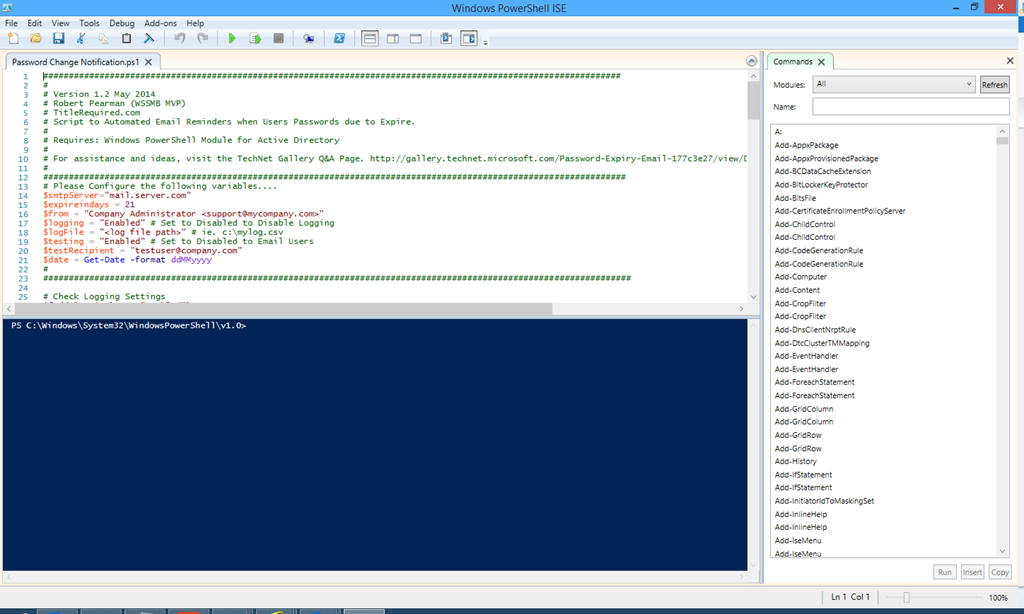Start PowerShell in a separate window icon

tap(339, 39)
